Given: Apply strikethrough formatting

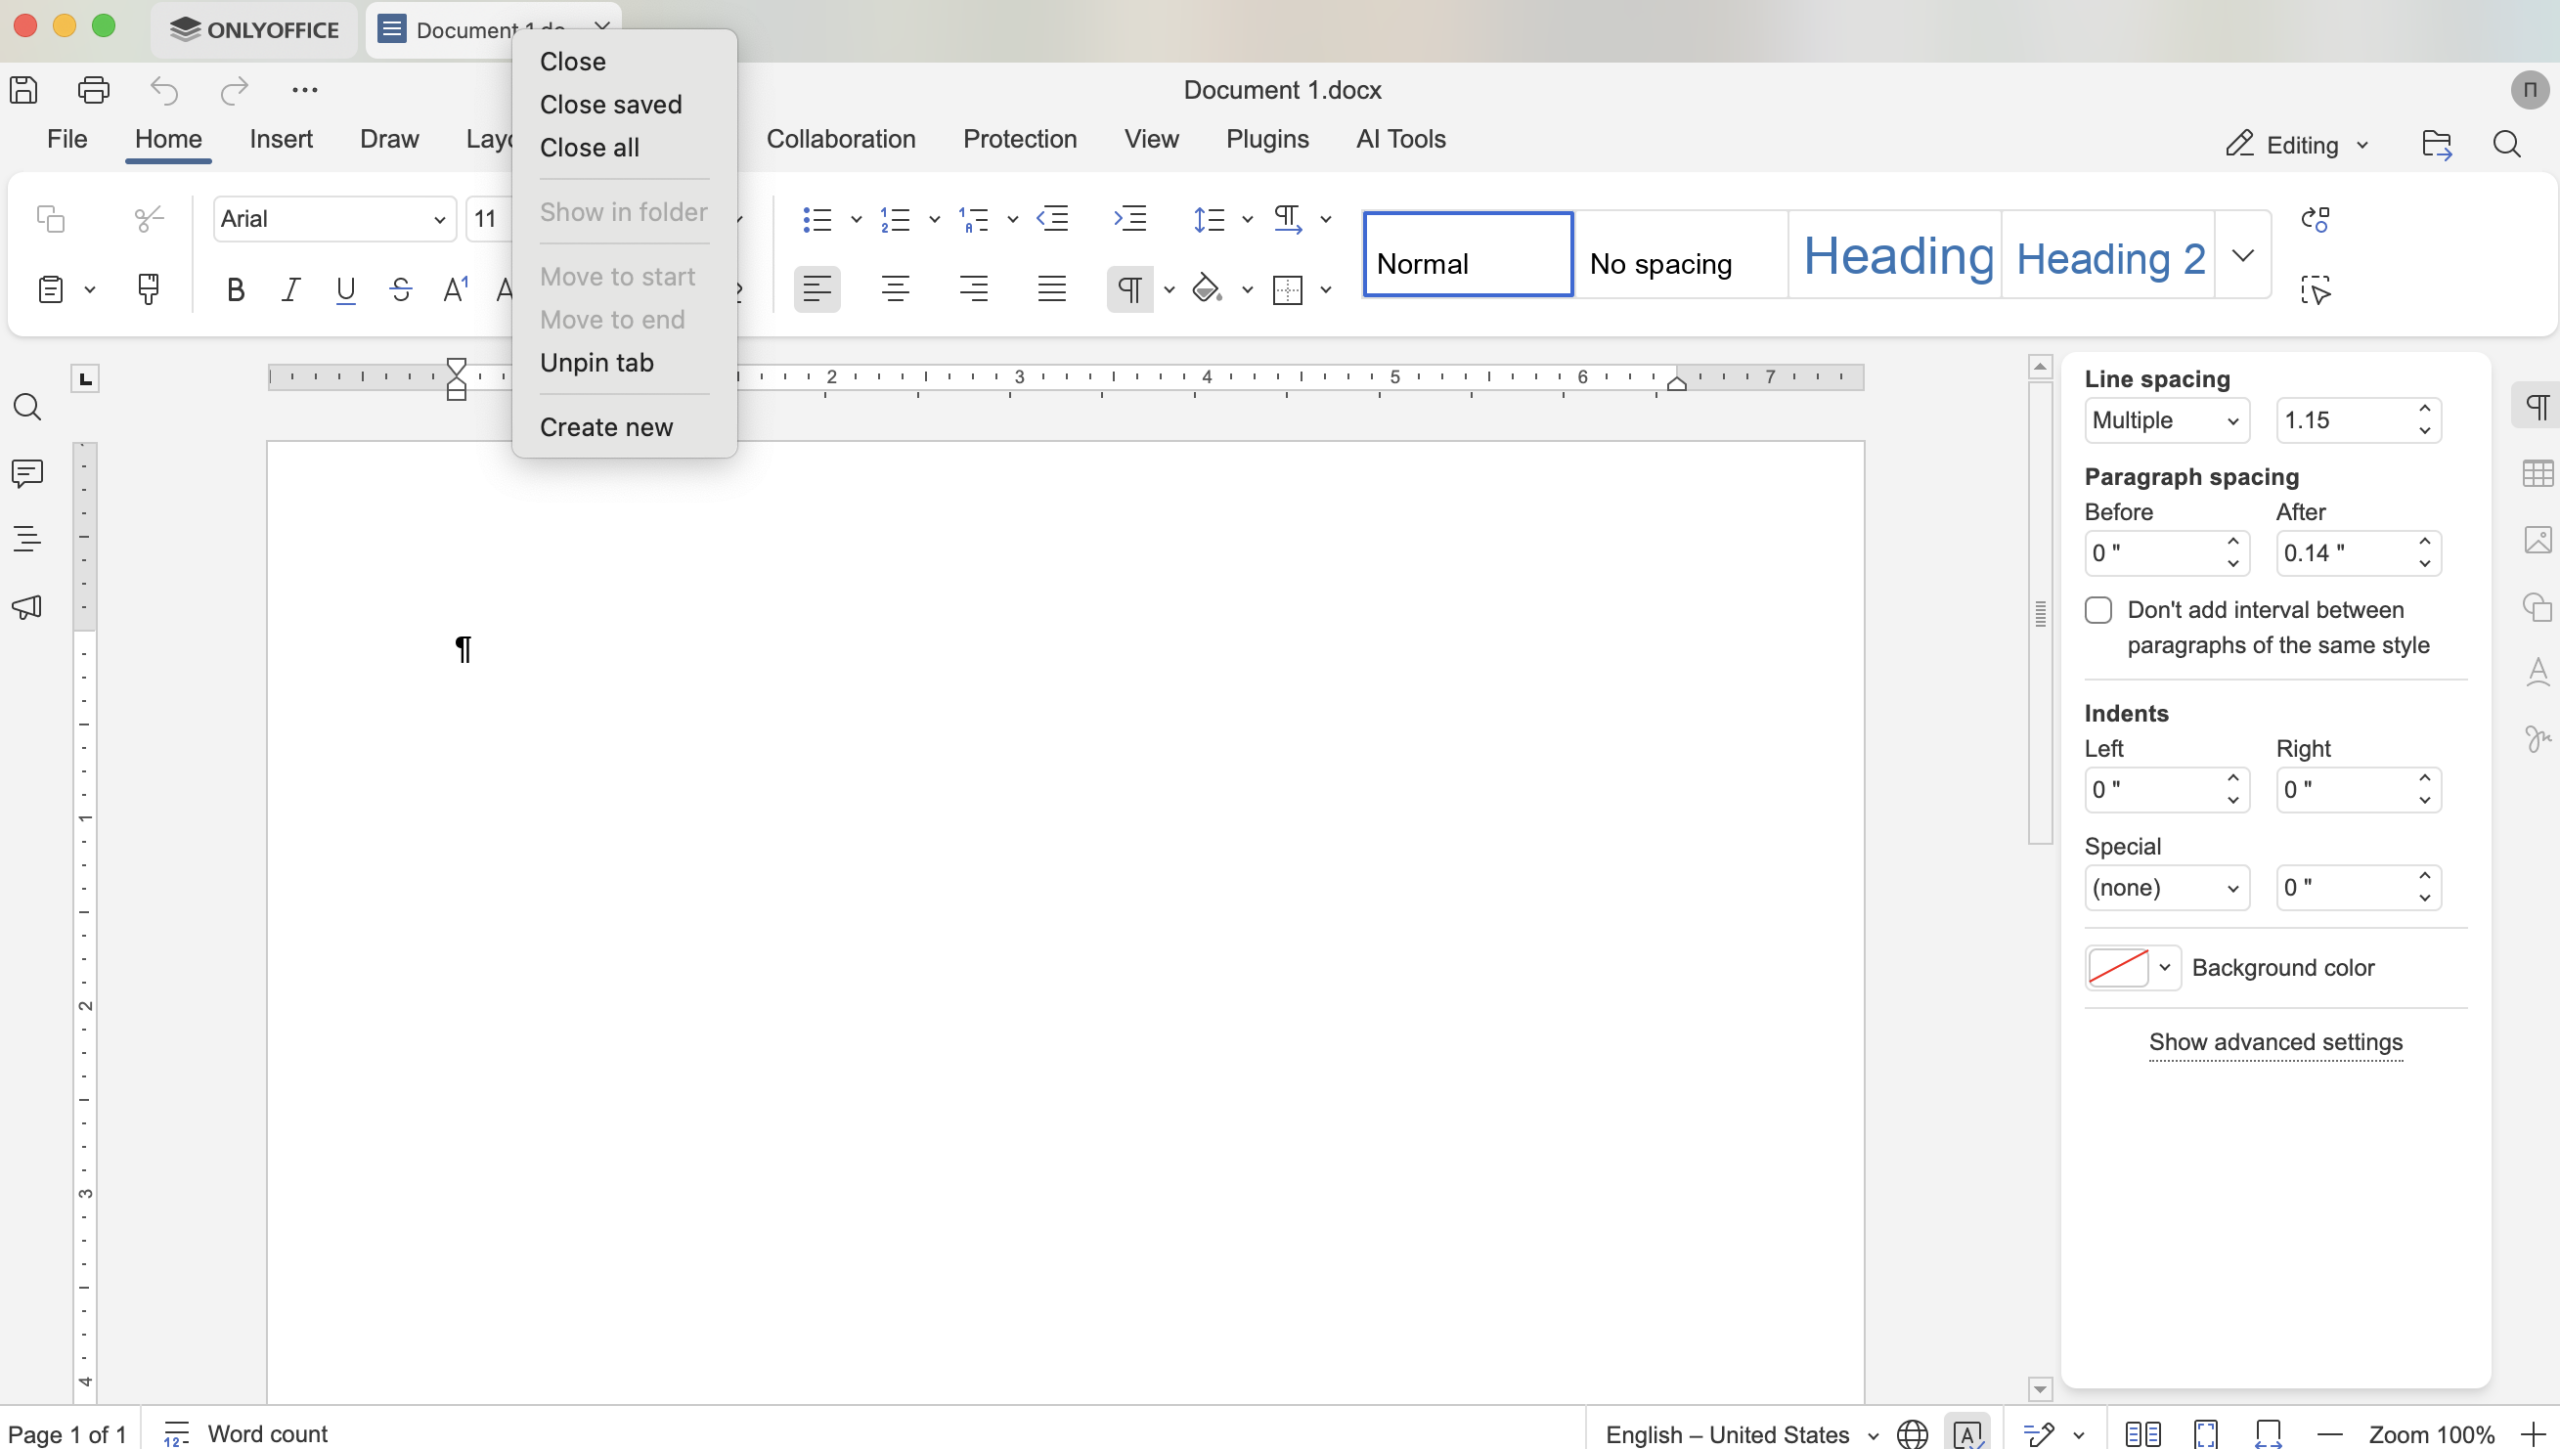Looking at the screenshot, I should (401, 290).
